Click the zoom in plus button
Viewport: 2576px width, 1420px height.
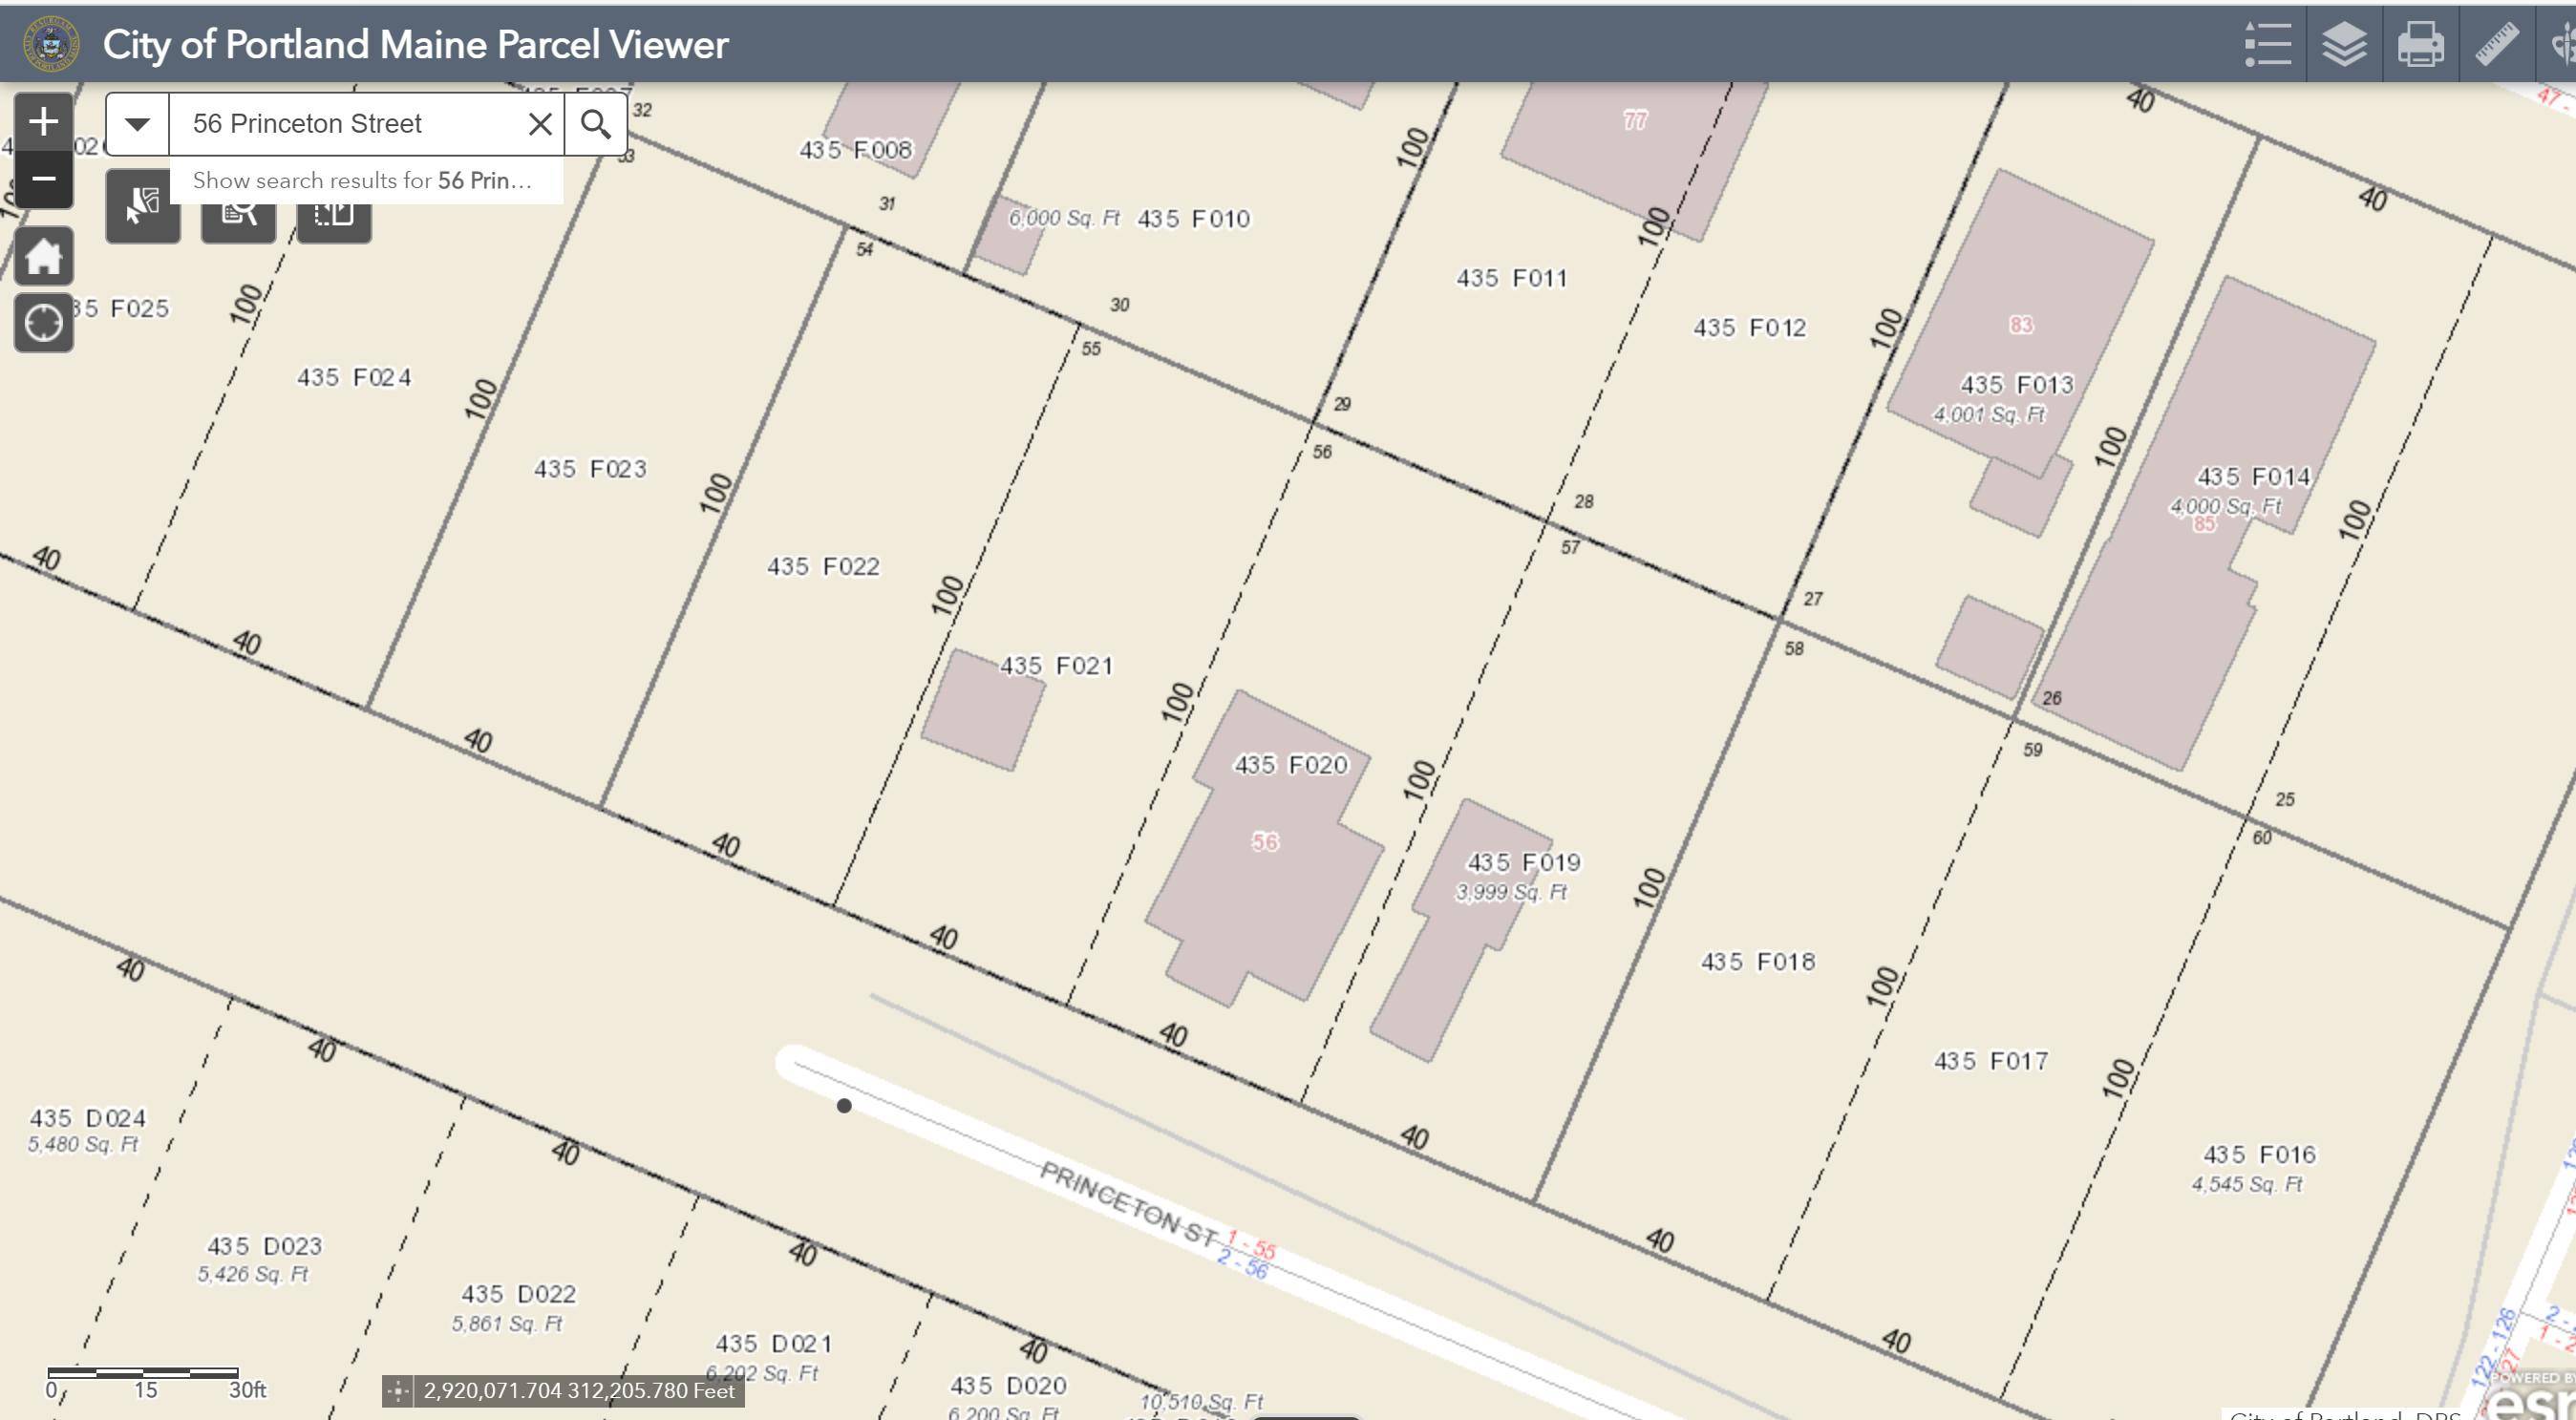click(x=43, y=123)
